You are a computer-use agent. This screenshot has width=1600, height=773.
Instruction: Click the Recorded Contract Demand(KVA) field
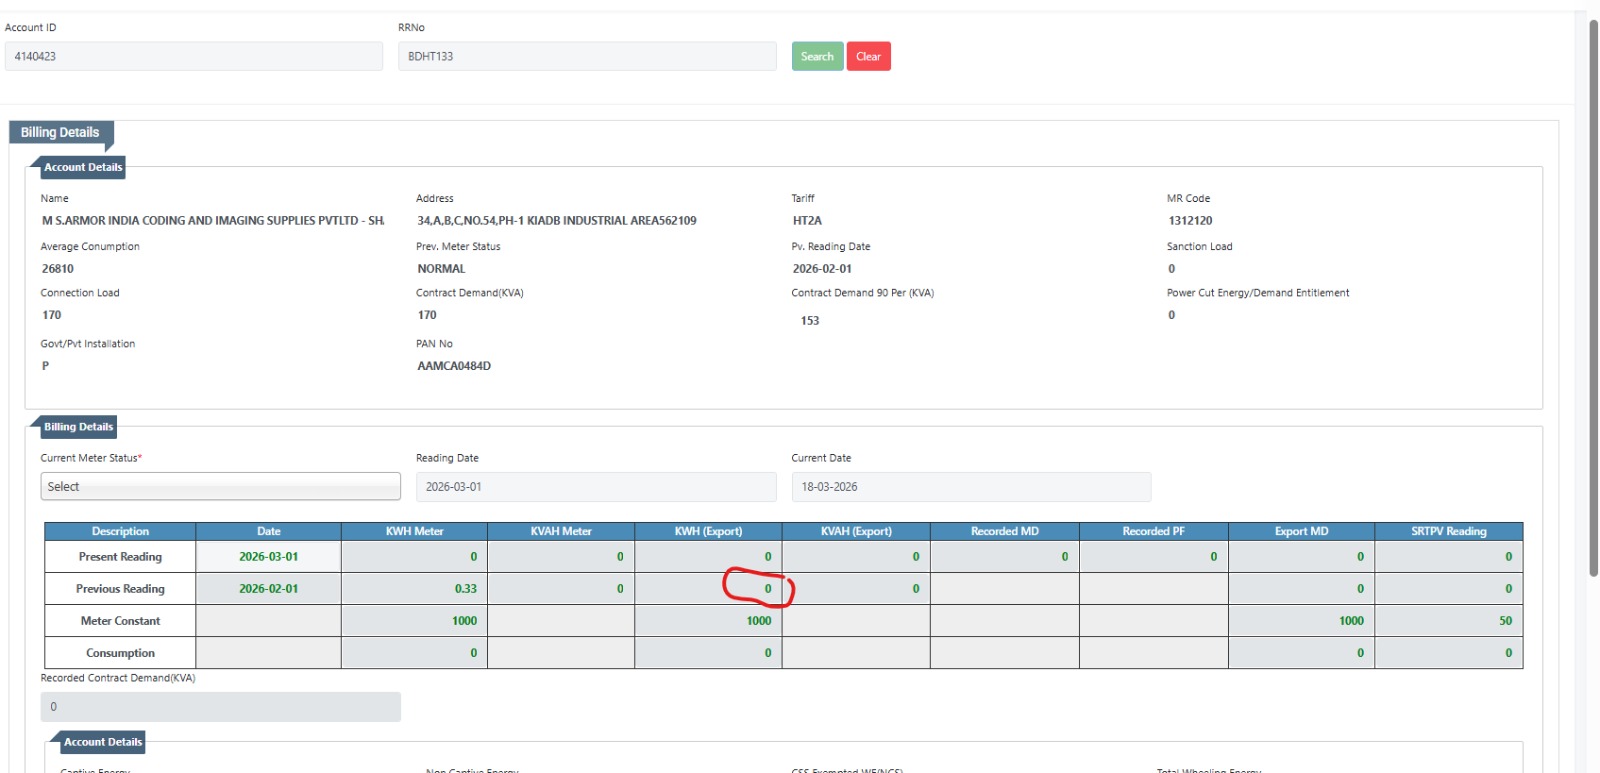pyautogui.click(x=220, y=707)
